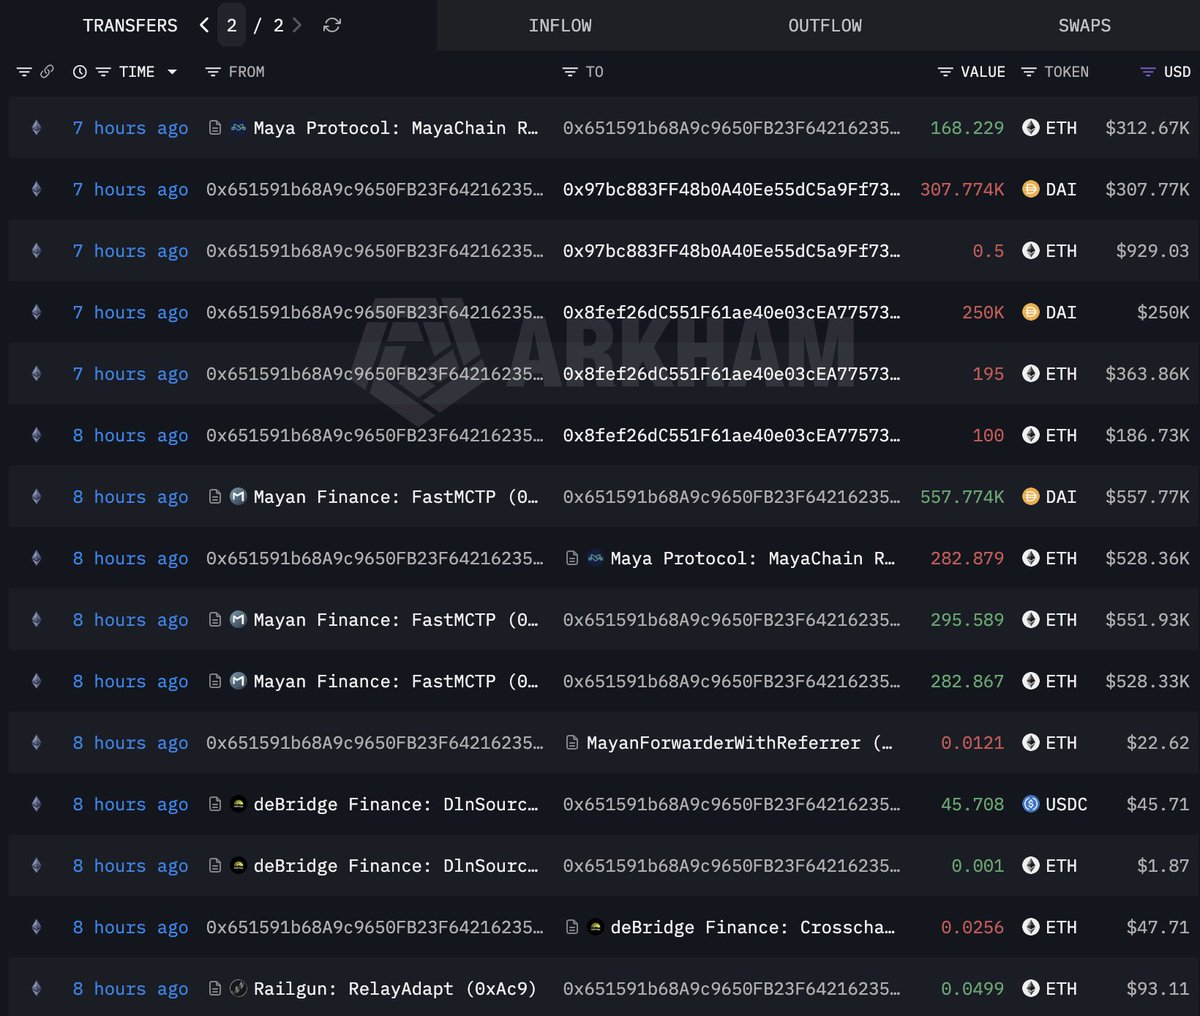The image size is (1200, 1016).
Task: Open MayanForwarderWithReferrer recipient link
Action: 740,743
